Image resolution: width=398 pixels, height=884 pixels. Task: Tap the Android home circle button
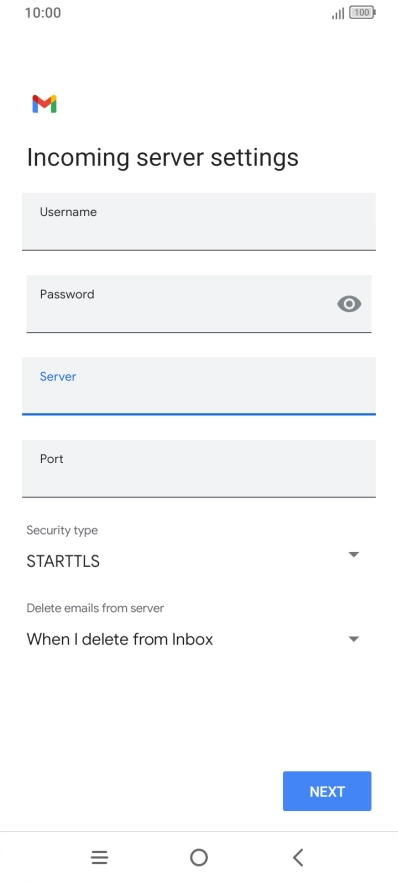pyautogui.click(x=198, y=858)
